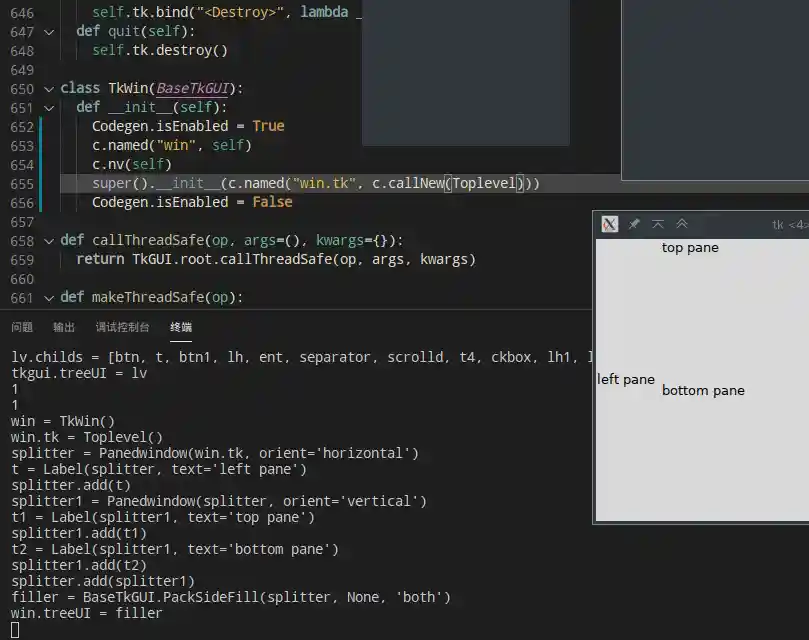Toggle keep-above-others icon in tk title bar
This screenshot has height=640, width=809.
658,224
